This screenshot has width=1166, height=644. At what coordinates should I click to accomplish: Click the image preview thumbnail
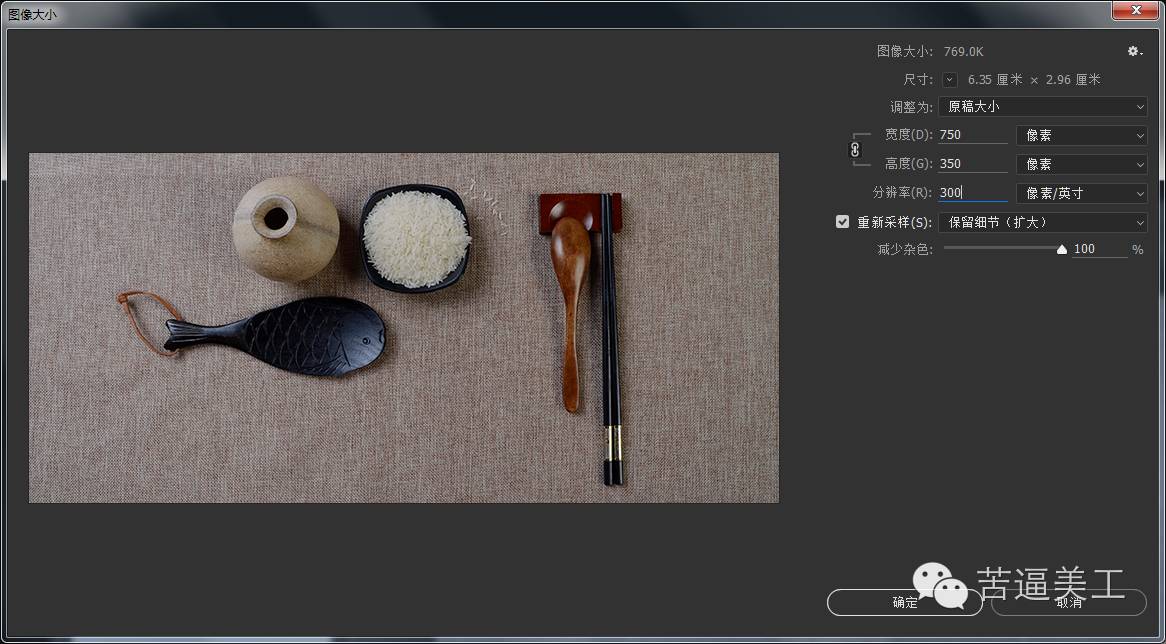pyautogui.click(x=404, y=328)
